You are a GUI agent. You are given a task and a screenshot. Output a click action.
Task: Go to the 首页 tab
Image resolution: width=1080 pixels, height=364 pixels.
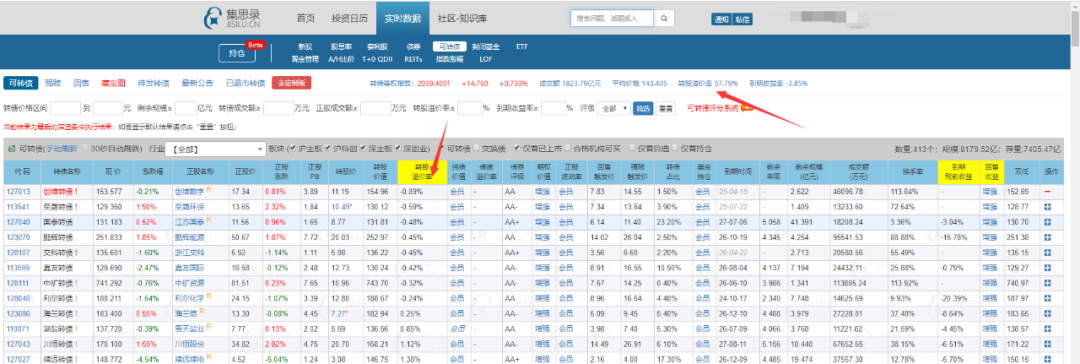(x=305, y=19)
